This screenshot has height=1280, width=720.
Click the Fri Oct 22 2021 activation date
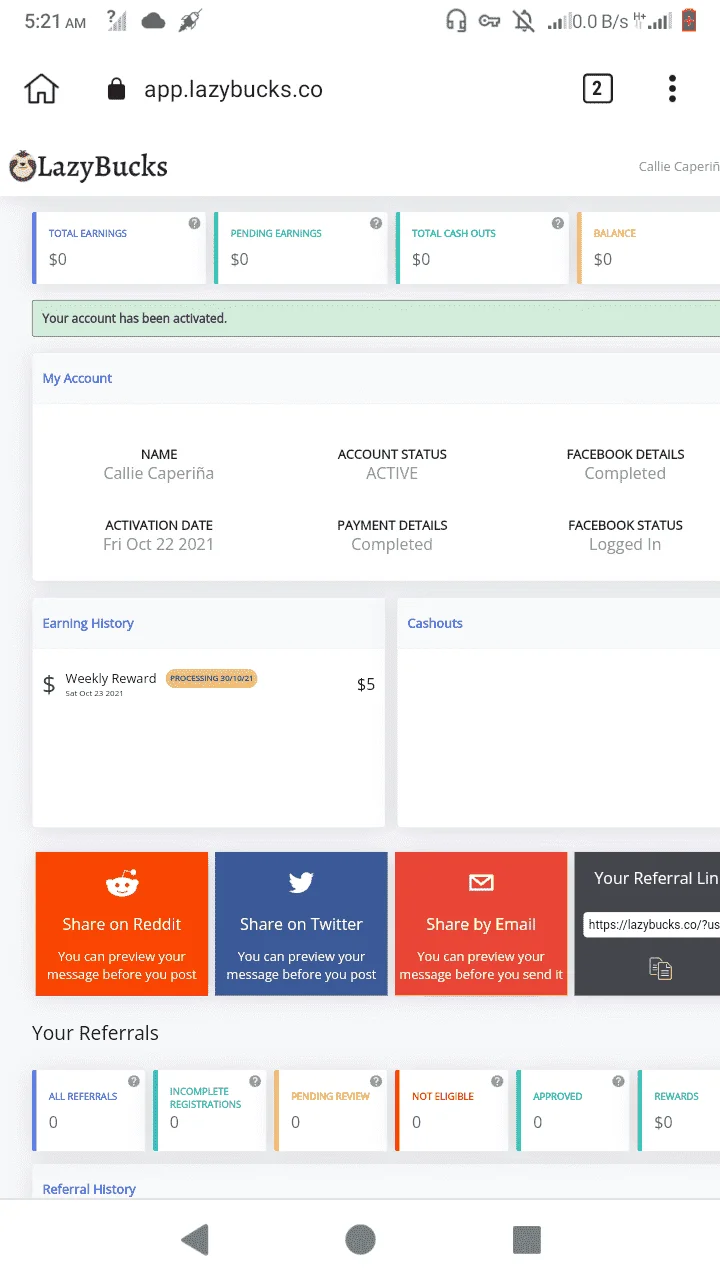pos(158,544)
